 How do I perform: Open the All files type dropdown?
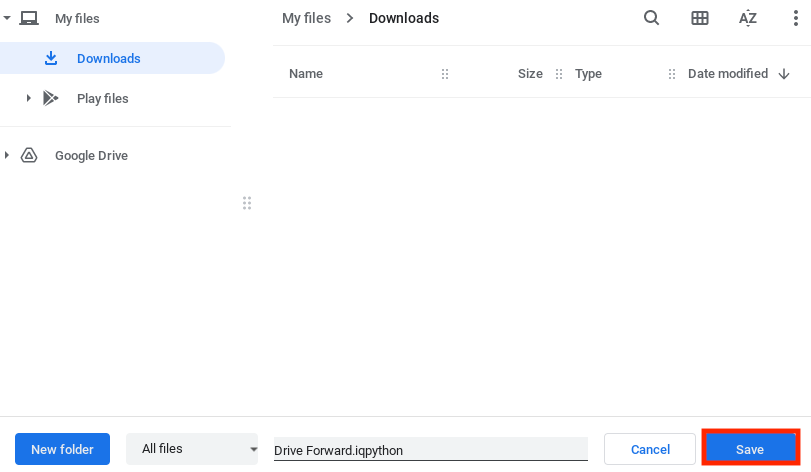pos(192,449)
